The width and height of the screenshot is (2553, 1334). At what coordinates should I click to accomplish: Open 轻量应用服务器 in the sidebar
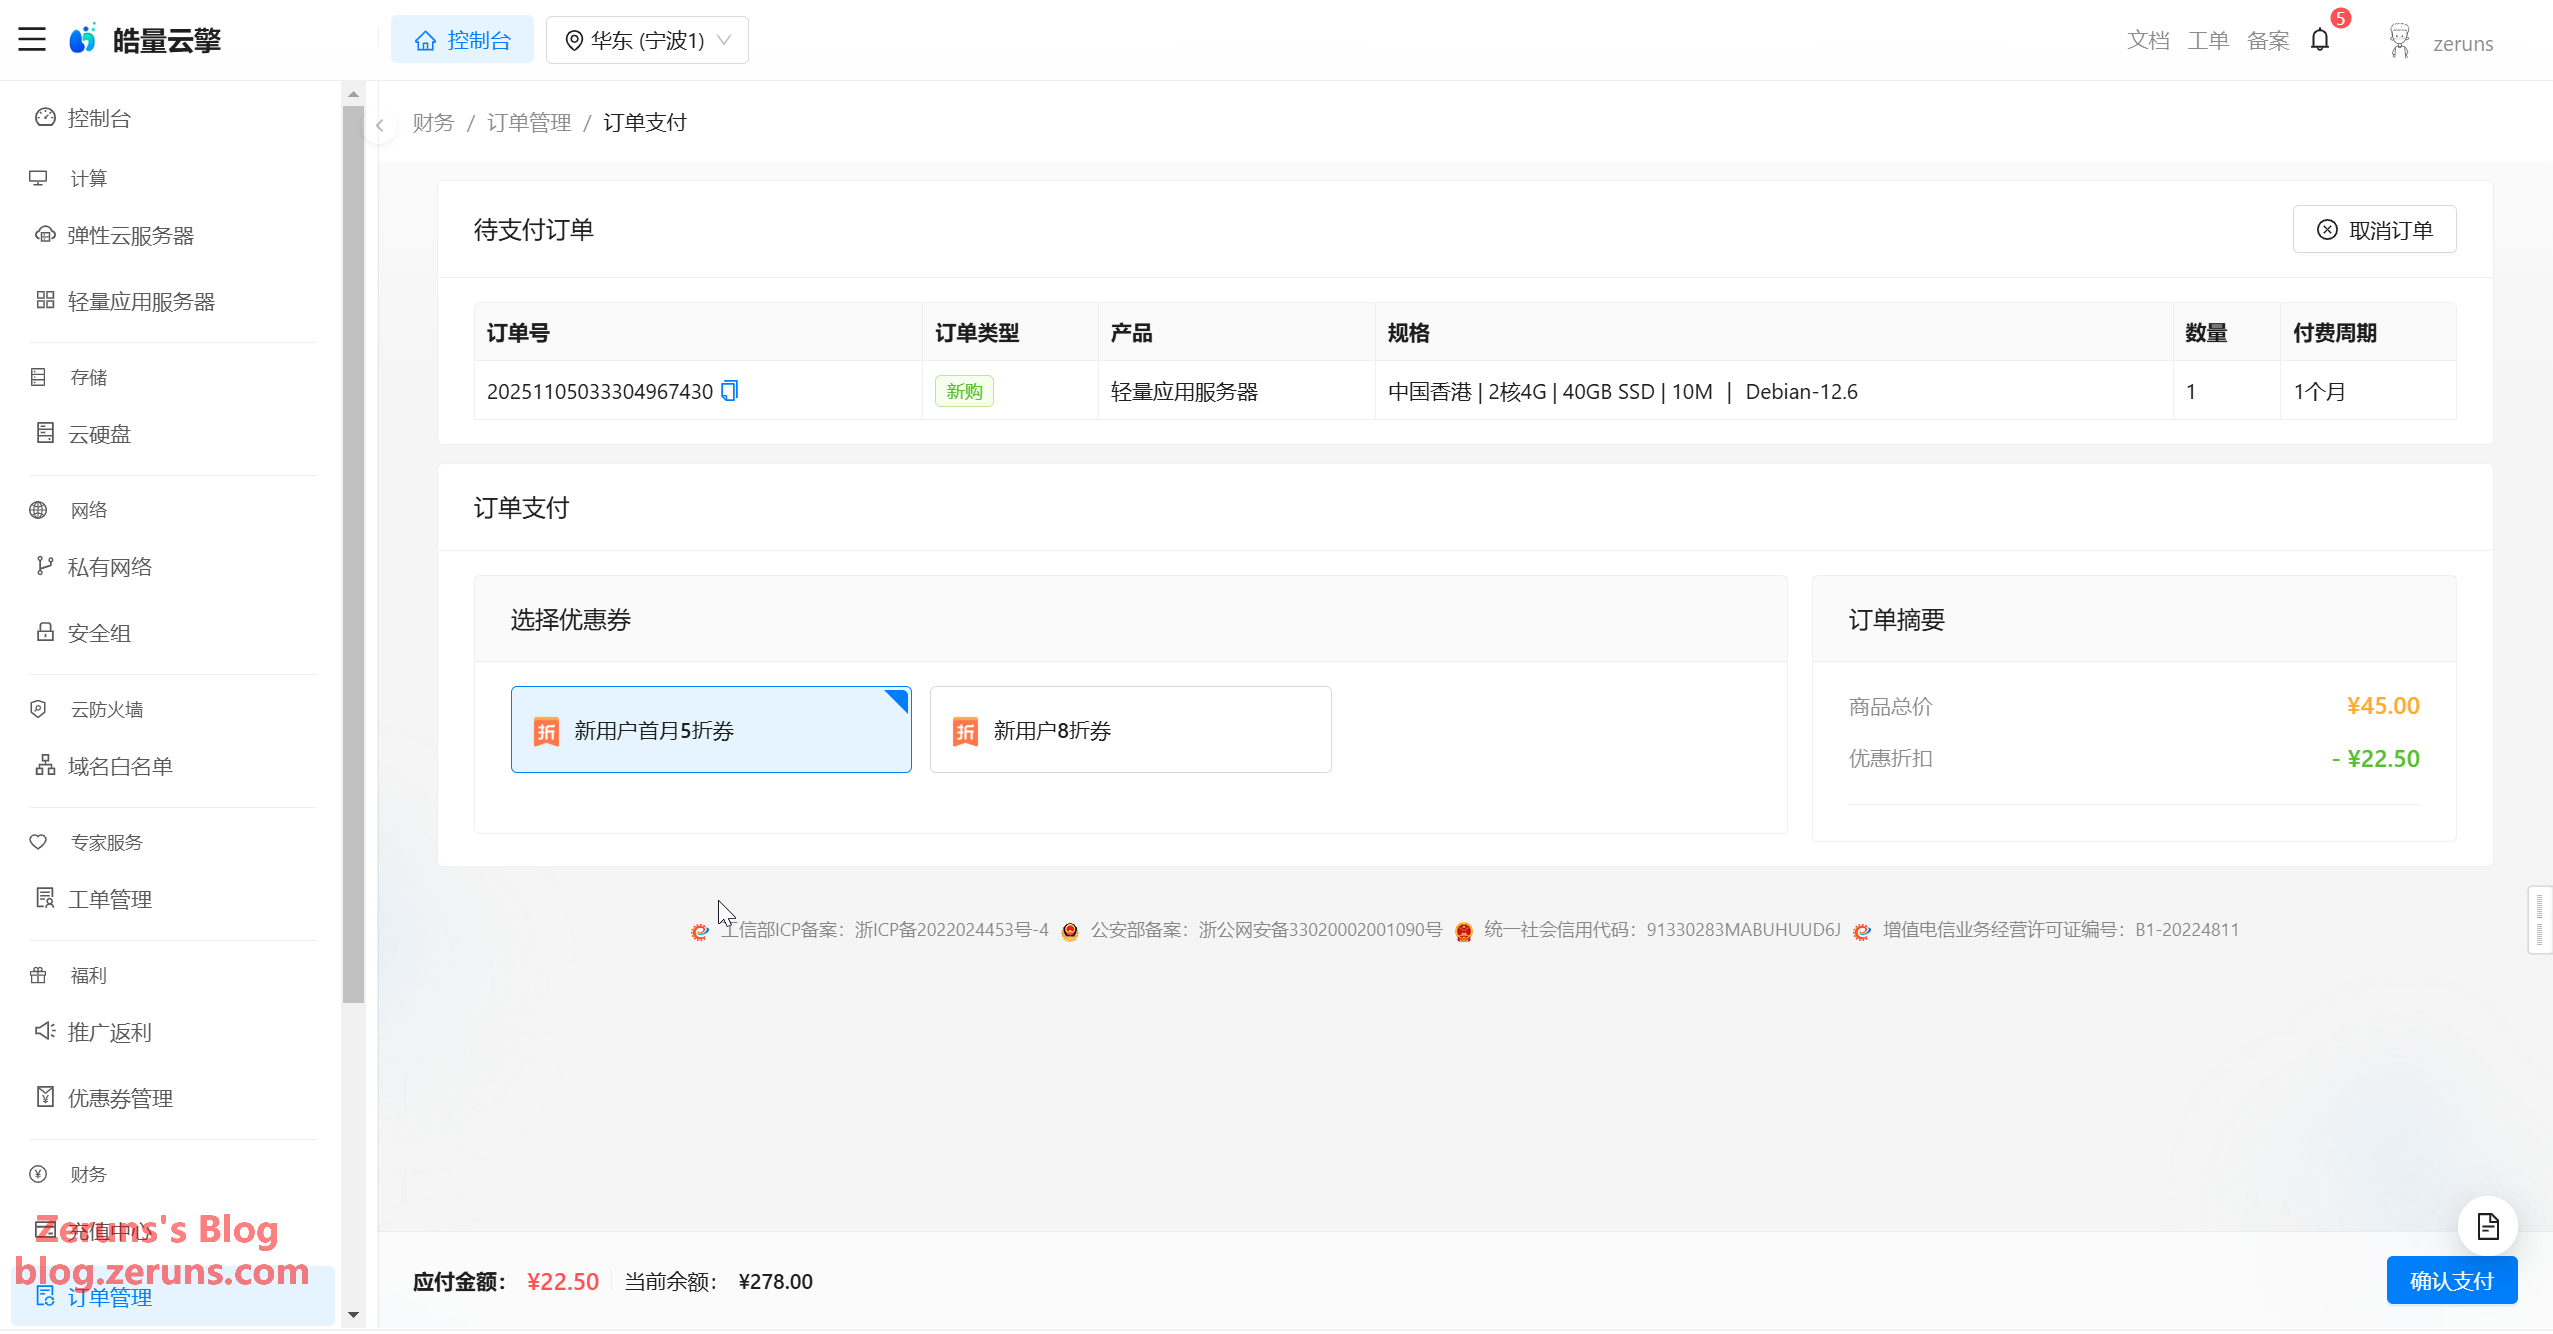(x=141, y=302)
